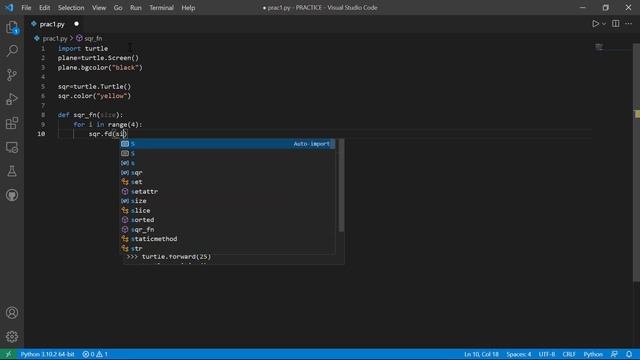
Task: Open the Accounts menu
Action: [12, 313]
